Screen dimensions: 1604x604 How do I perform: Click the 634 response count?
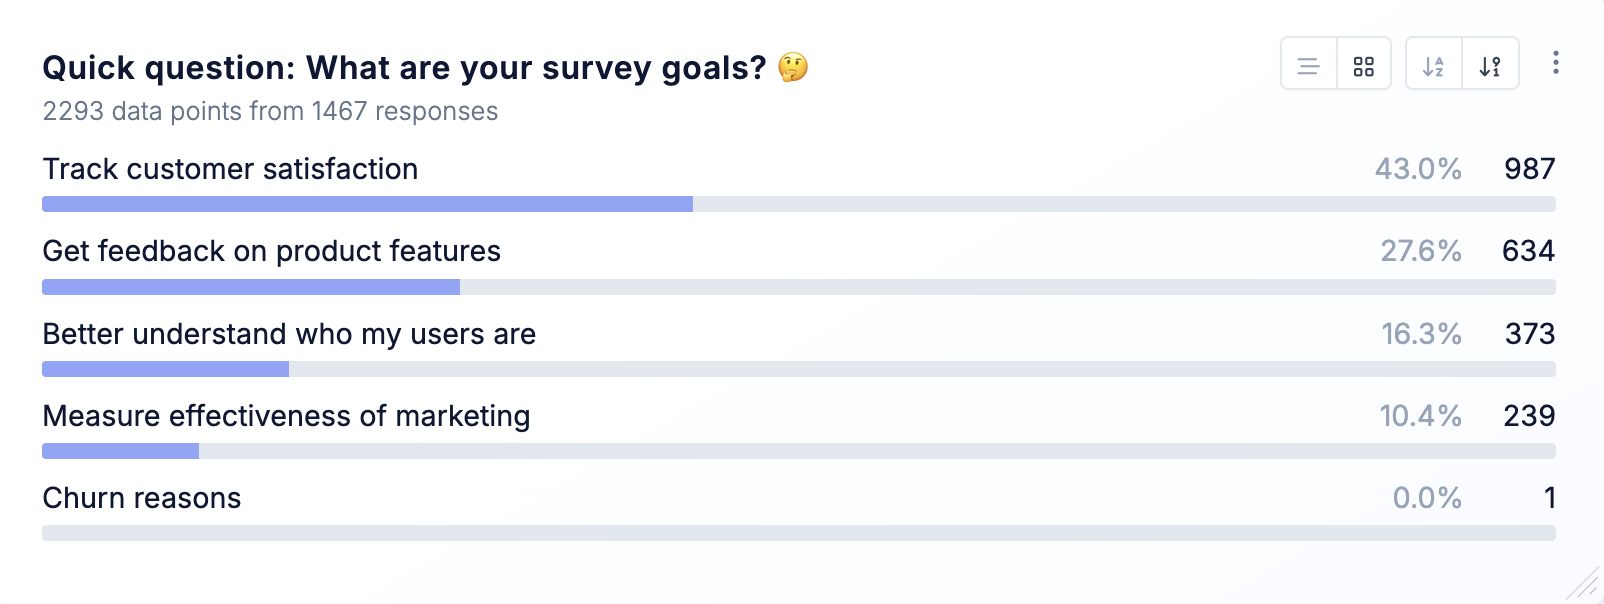click(1528, 251)
